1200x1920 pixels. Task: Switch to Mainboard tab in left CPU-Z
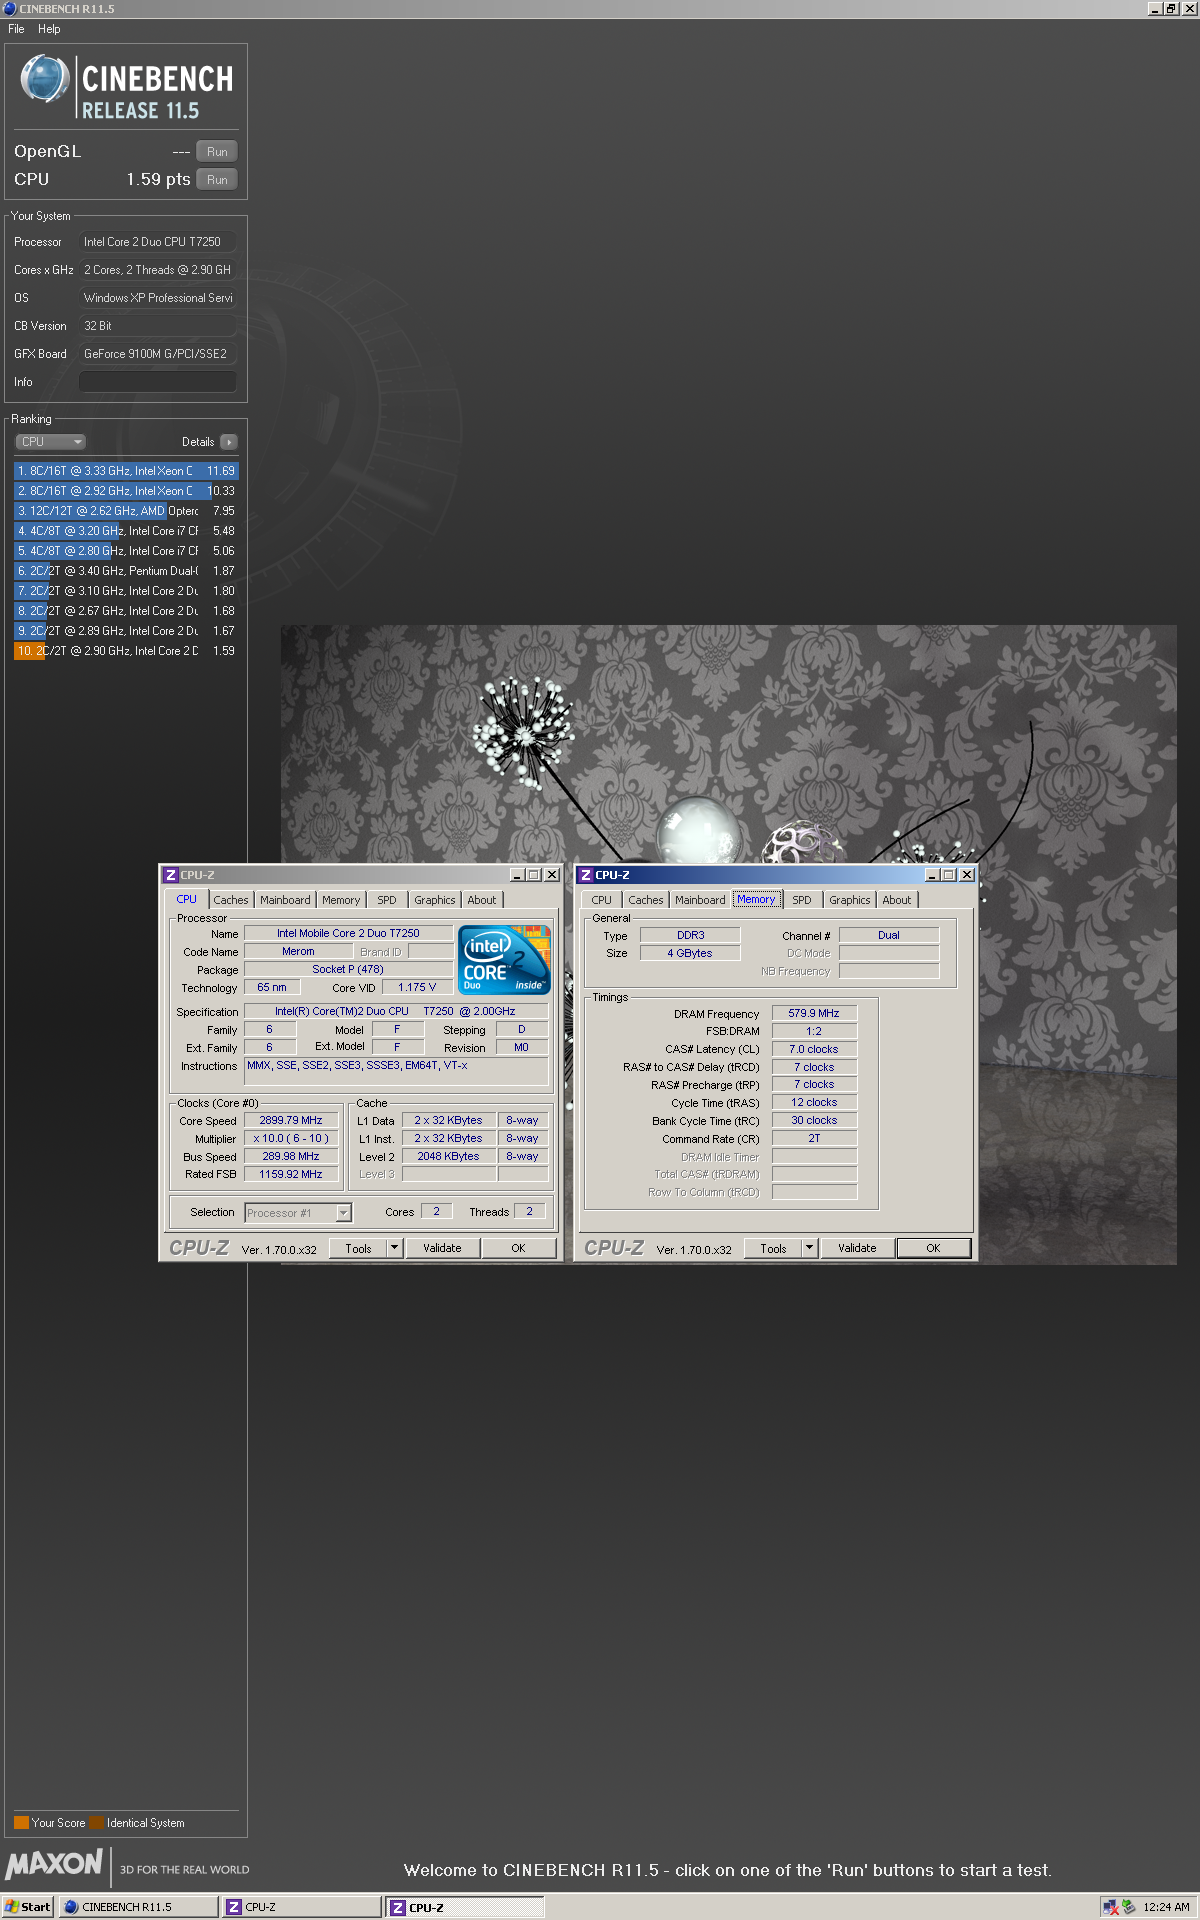click(285, 900)
